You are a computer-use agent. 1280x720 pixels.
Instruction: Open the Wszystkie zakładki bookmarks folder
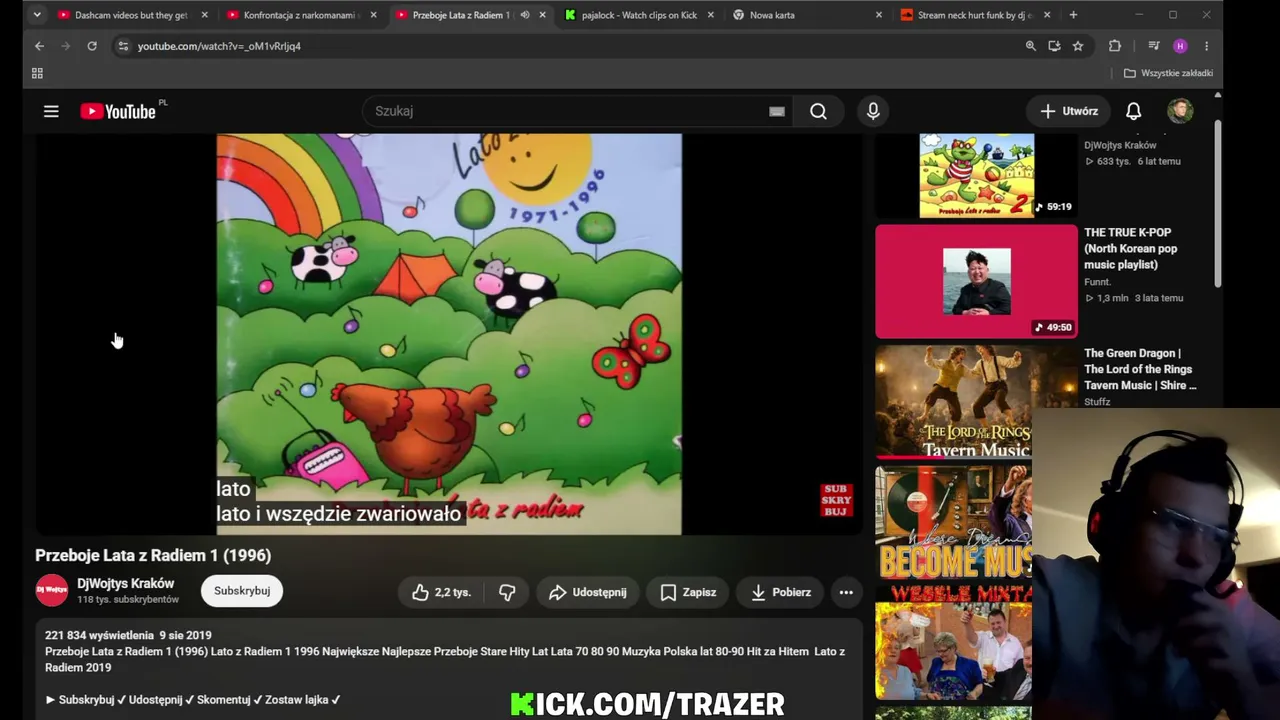point(1168,73)
